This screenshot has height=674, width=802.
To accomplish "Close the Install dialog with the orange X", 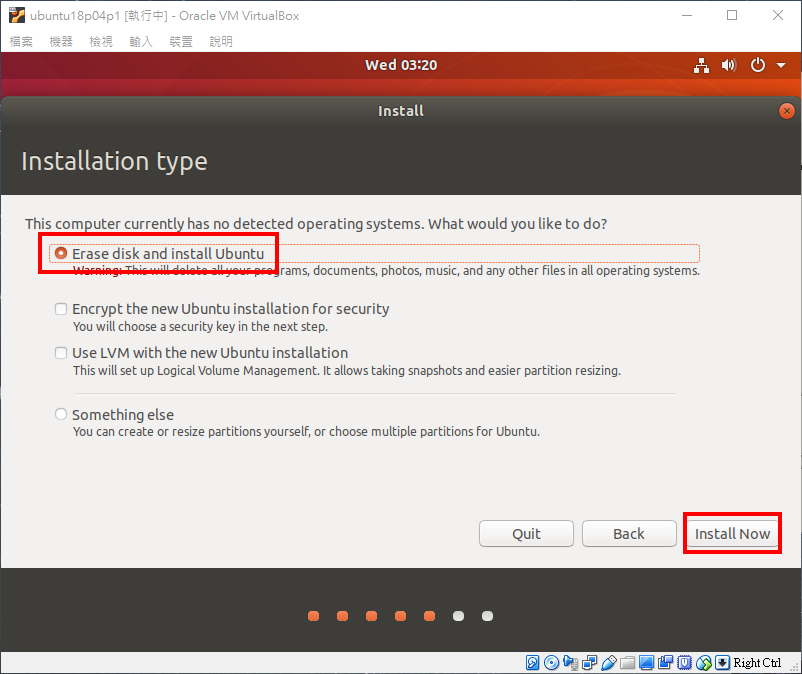I will 787,111.
